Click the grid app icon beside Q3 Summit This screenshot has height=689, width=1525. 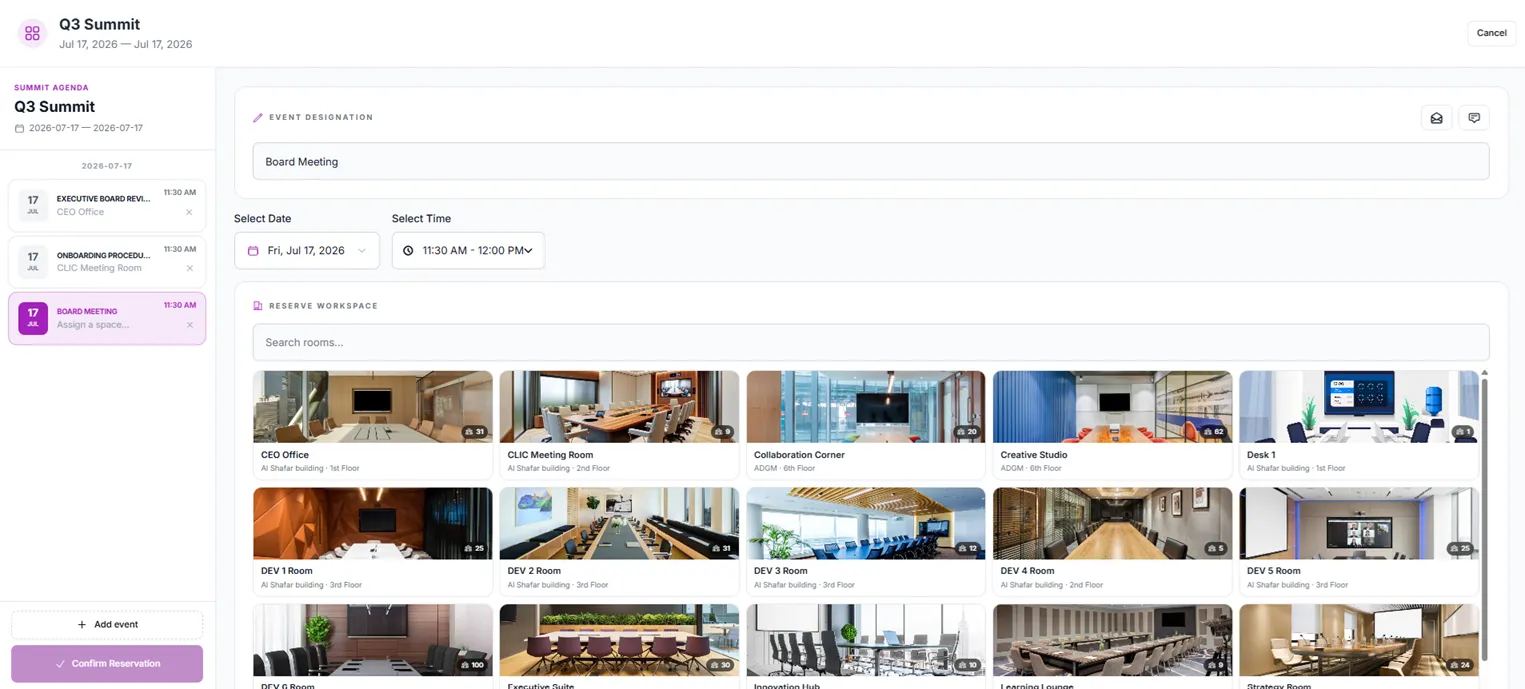pos(32,33)
